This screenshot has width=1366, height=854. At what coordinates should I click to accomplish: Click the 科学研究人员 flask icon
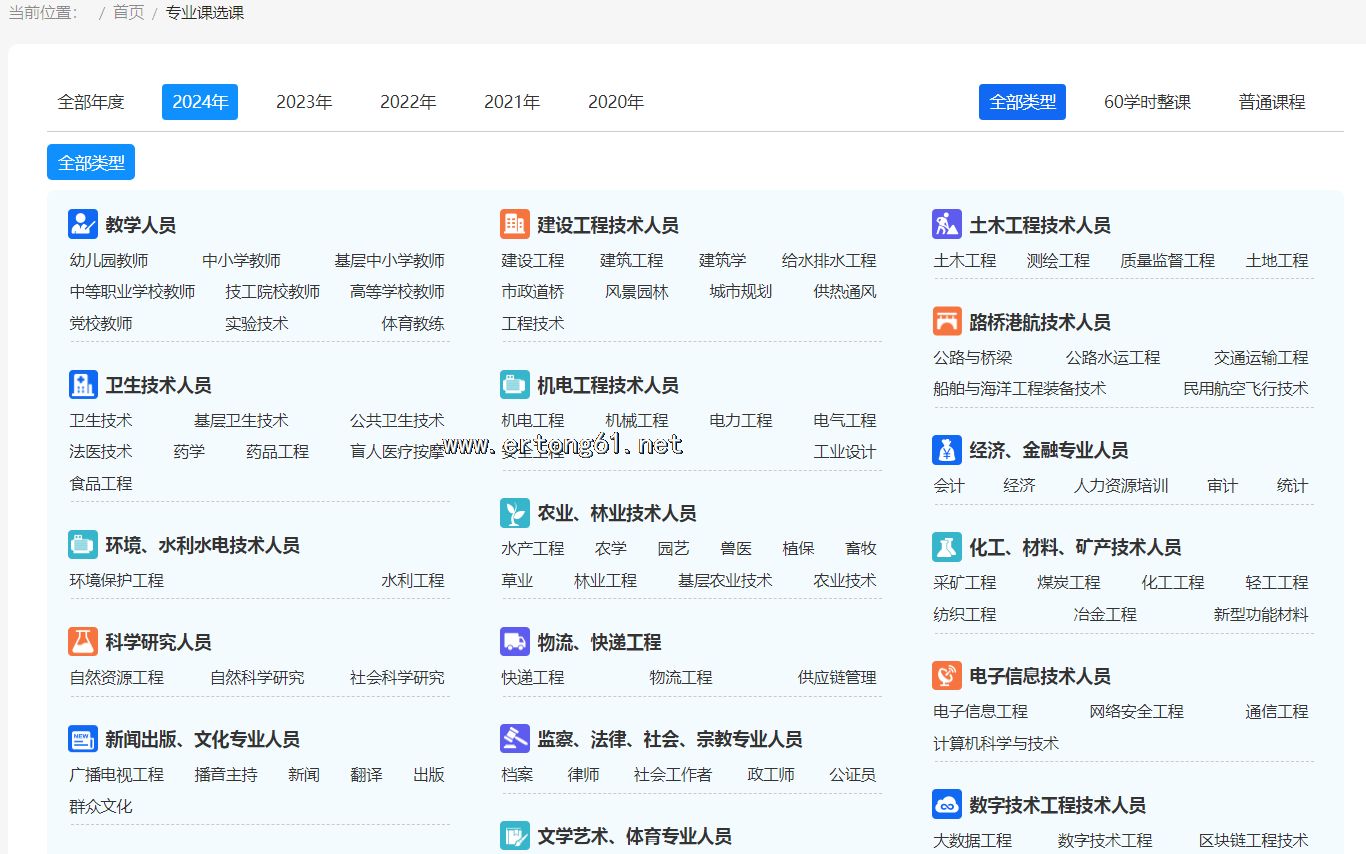pyautogui.click(x=83, y=641)
